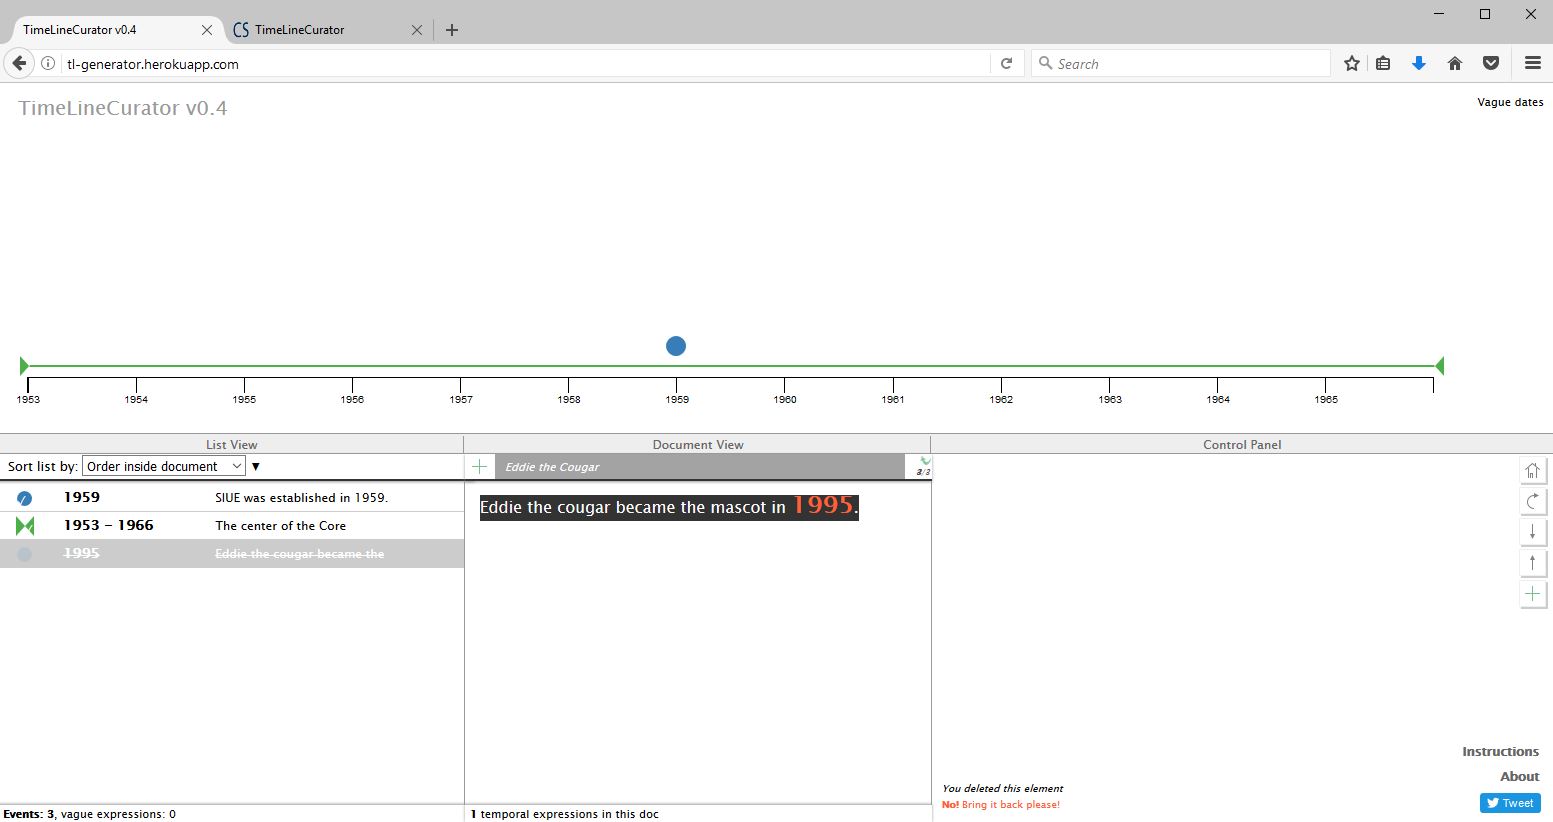1553x822 pixels.
Task: Click the circular redo arrow icon
Action: coord(1532,501)
